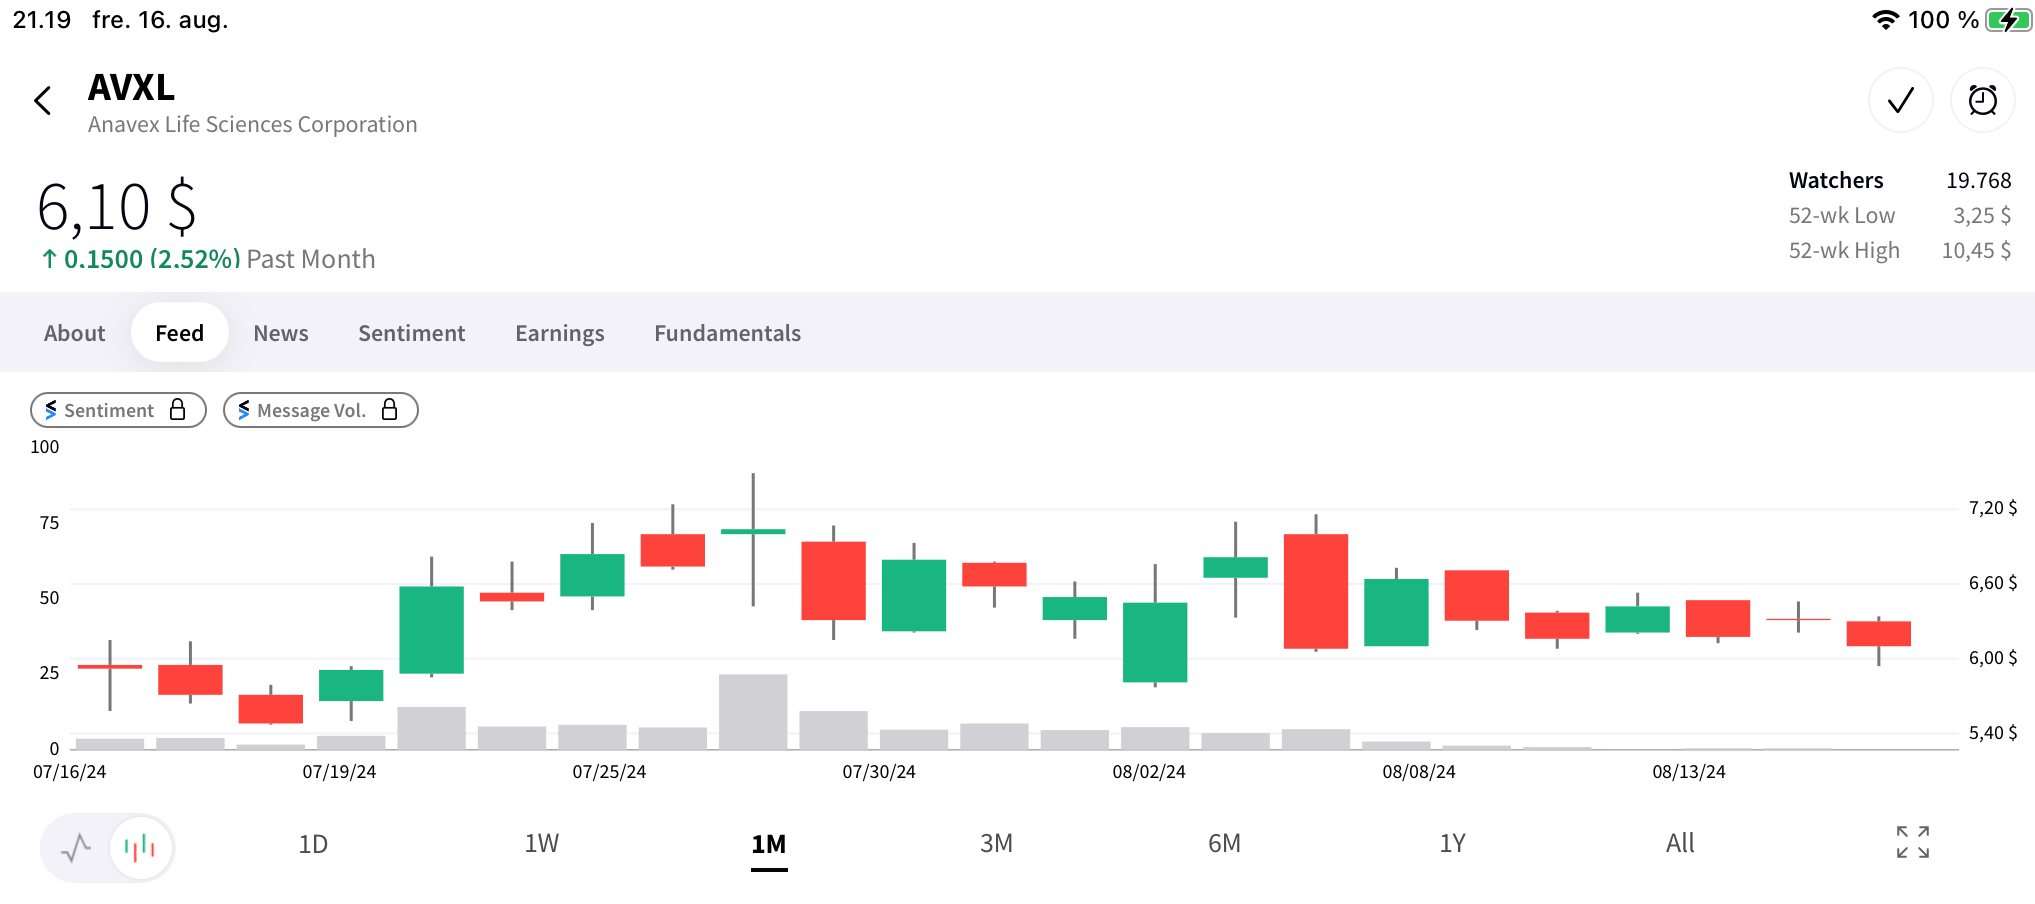Image resolution: width=2035 pixels, height=904 pixels.
Task: Go back using the back arrow
Action: [x=42, y=100]
